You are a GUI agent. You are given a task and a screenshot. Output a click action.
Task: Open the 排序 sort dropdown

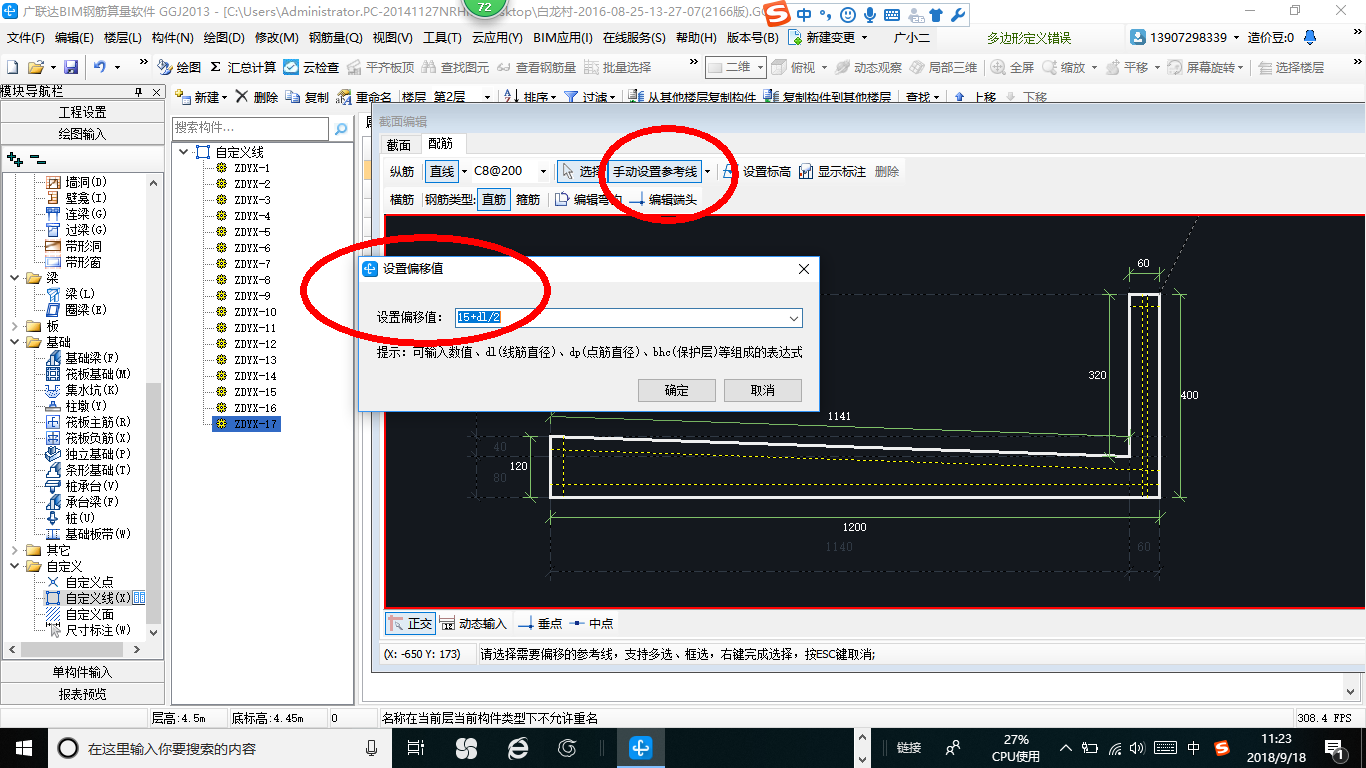[x=551, y=97]
